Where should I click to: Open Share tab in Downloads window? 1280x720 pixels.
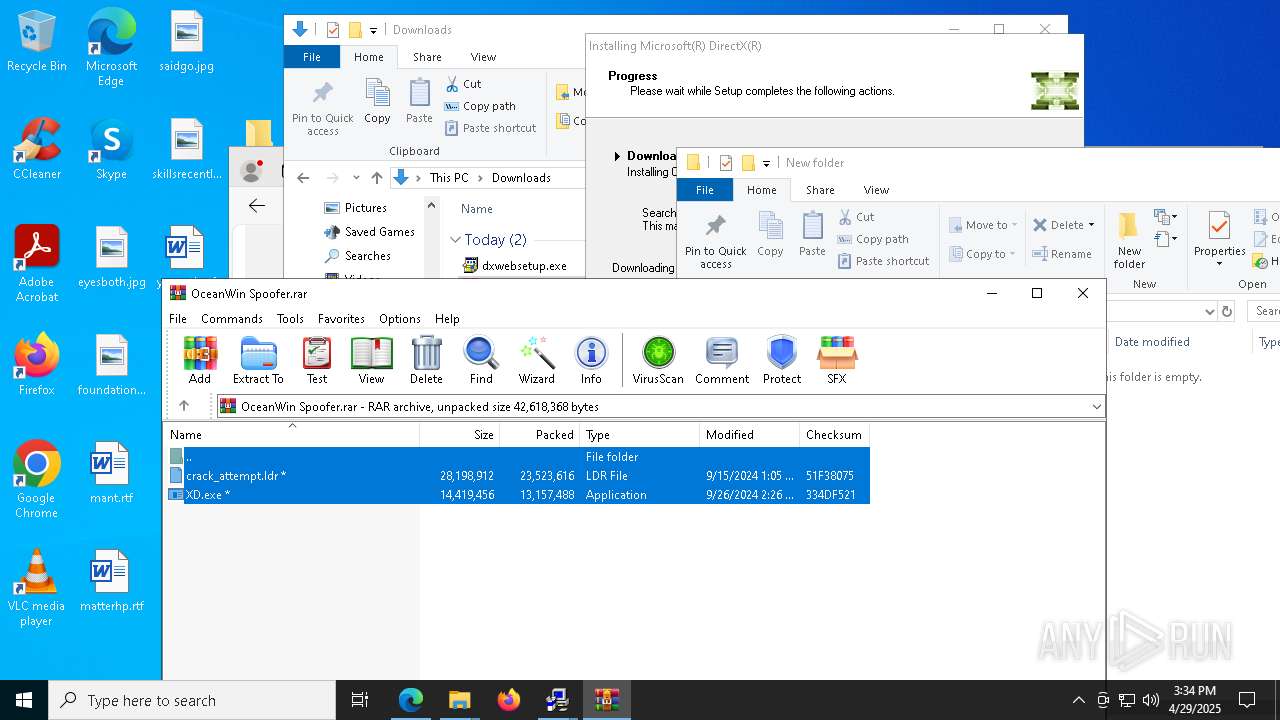click(427, 57)
